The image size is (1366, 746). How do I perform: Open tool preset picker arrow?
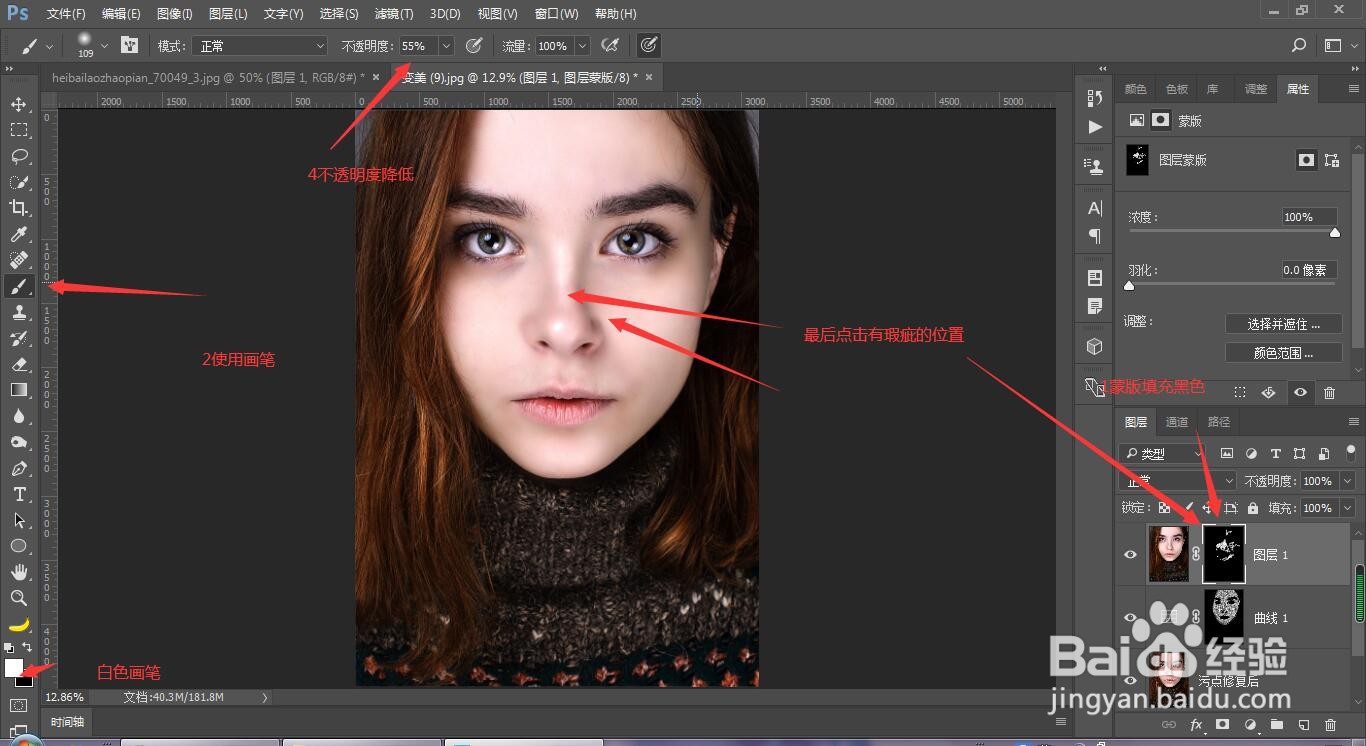click(x=49, y=46)
